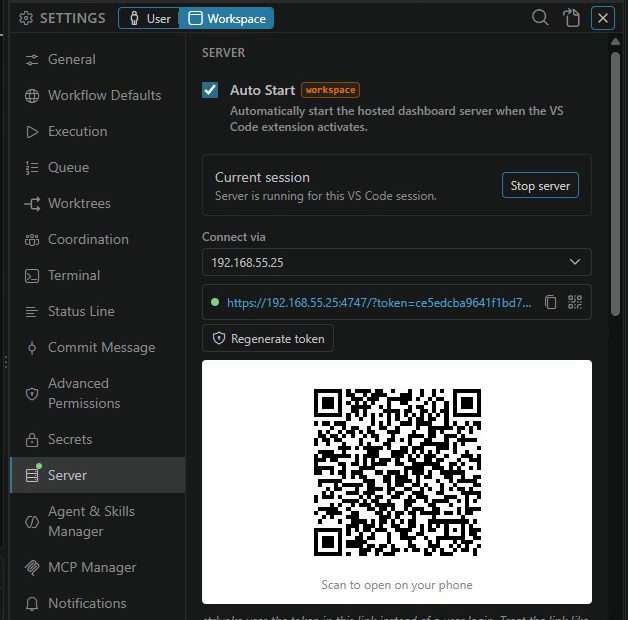Open the Connect via address dropdown
The height and width of the screenshot is (620, 628).
click(397, 262)
